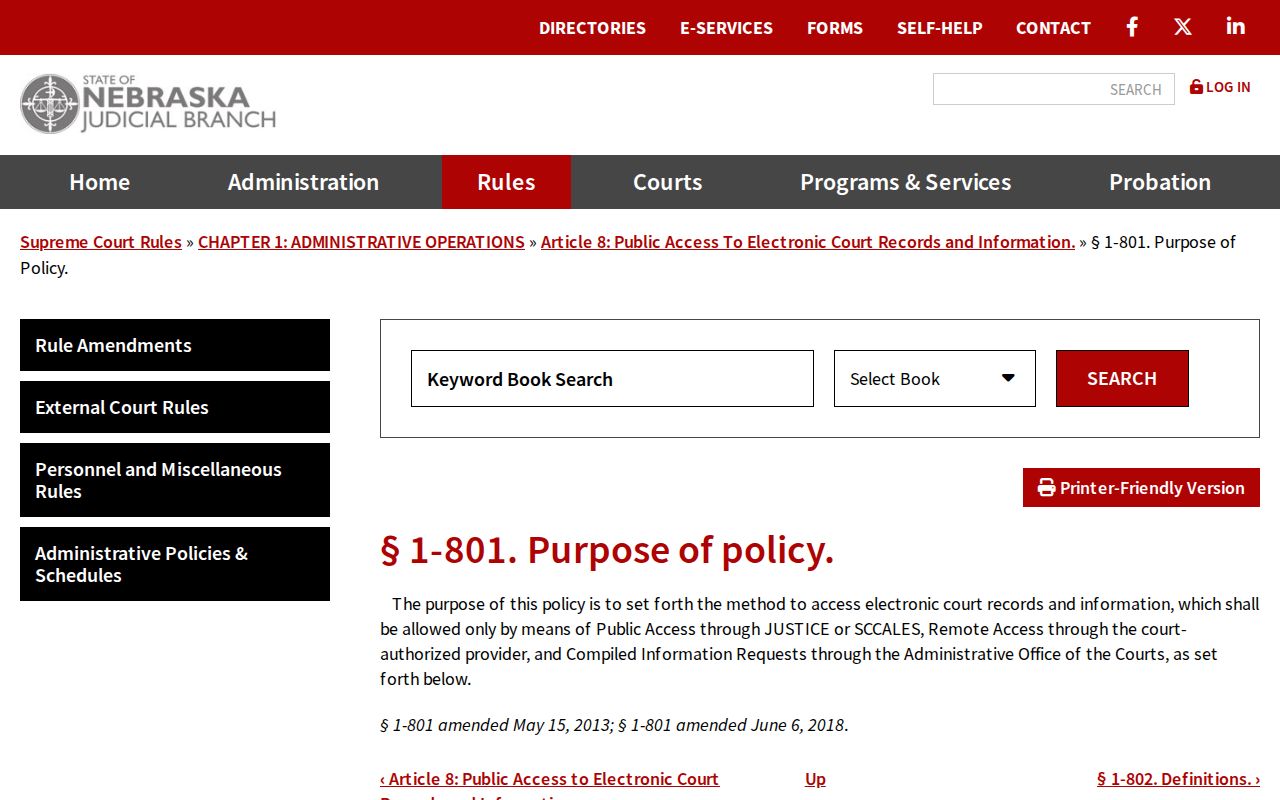Open the Probation tab
Viewport: 1280px width, 800px height.
(x=1160, y=182)
